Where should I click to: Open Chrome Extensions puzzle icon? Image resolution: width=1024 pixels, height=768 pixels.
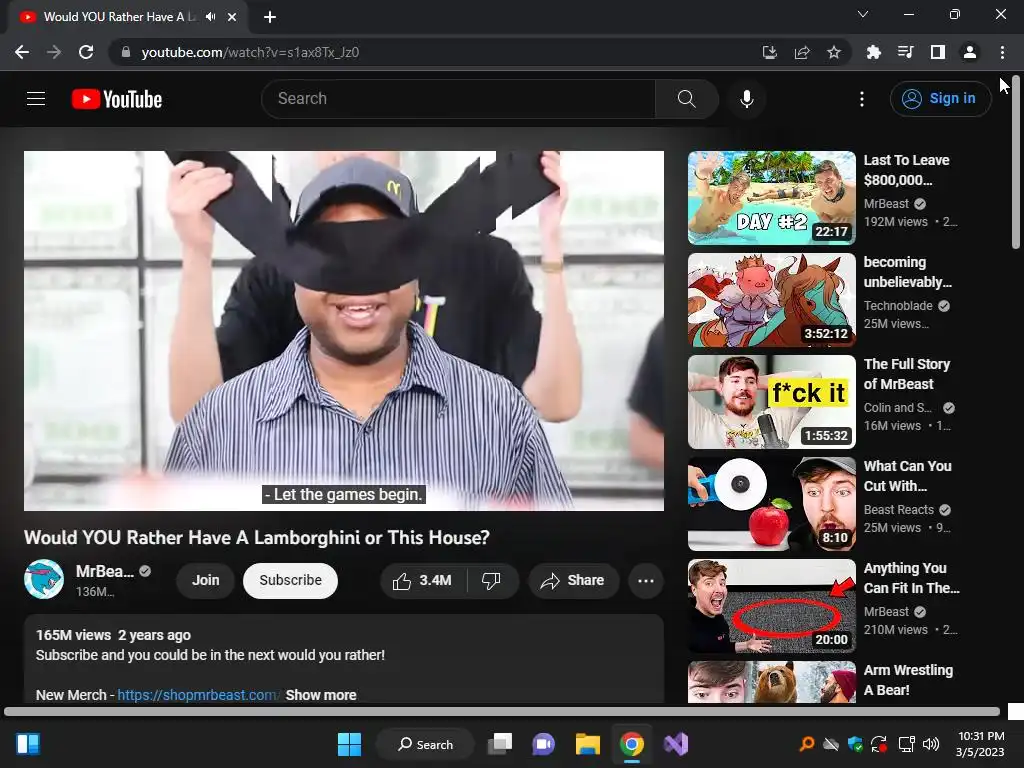tap(874, 52)
